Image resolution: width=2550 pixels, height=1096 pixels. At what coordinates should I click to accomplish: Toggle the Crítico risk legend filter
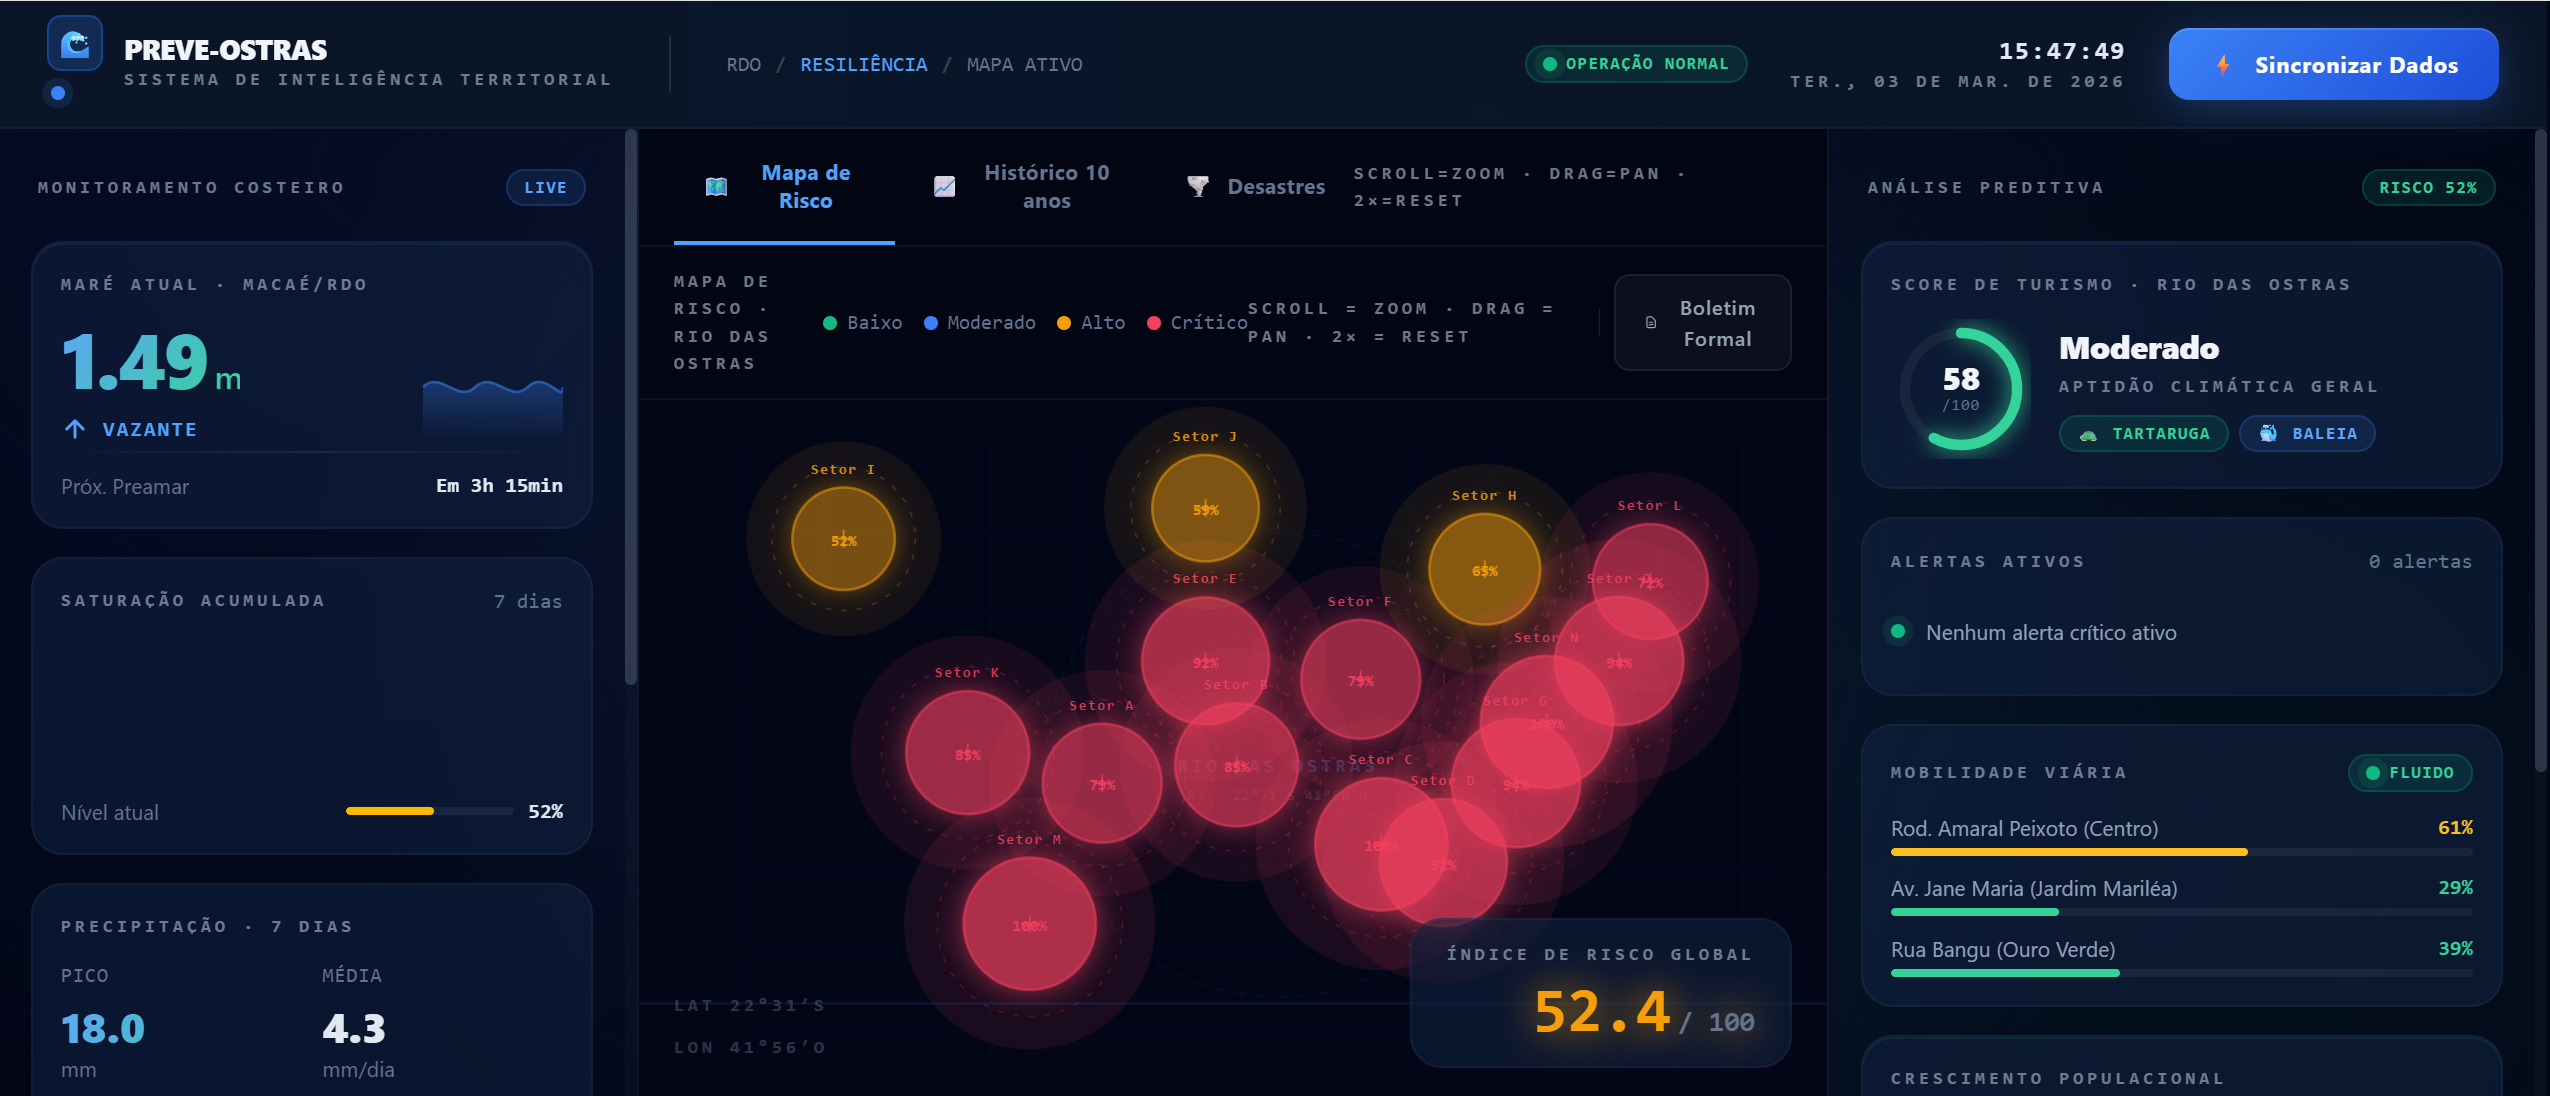pos(1197,323)
